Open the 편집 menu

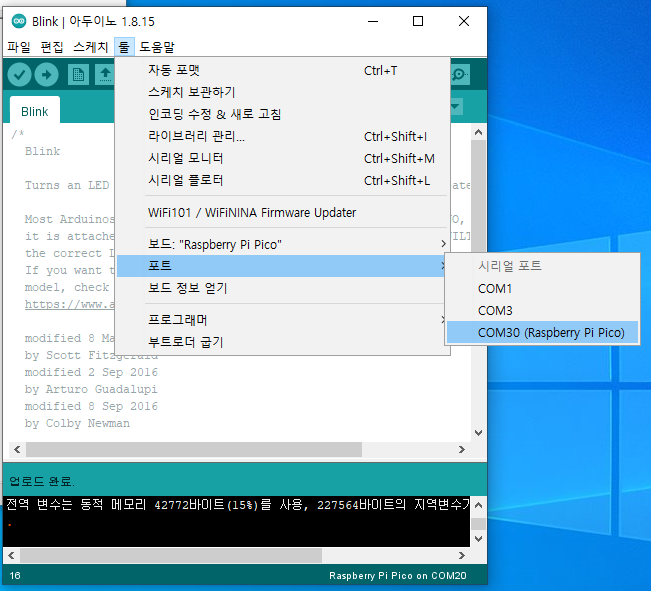pyautogui.click(x=52, y=47)
